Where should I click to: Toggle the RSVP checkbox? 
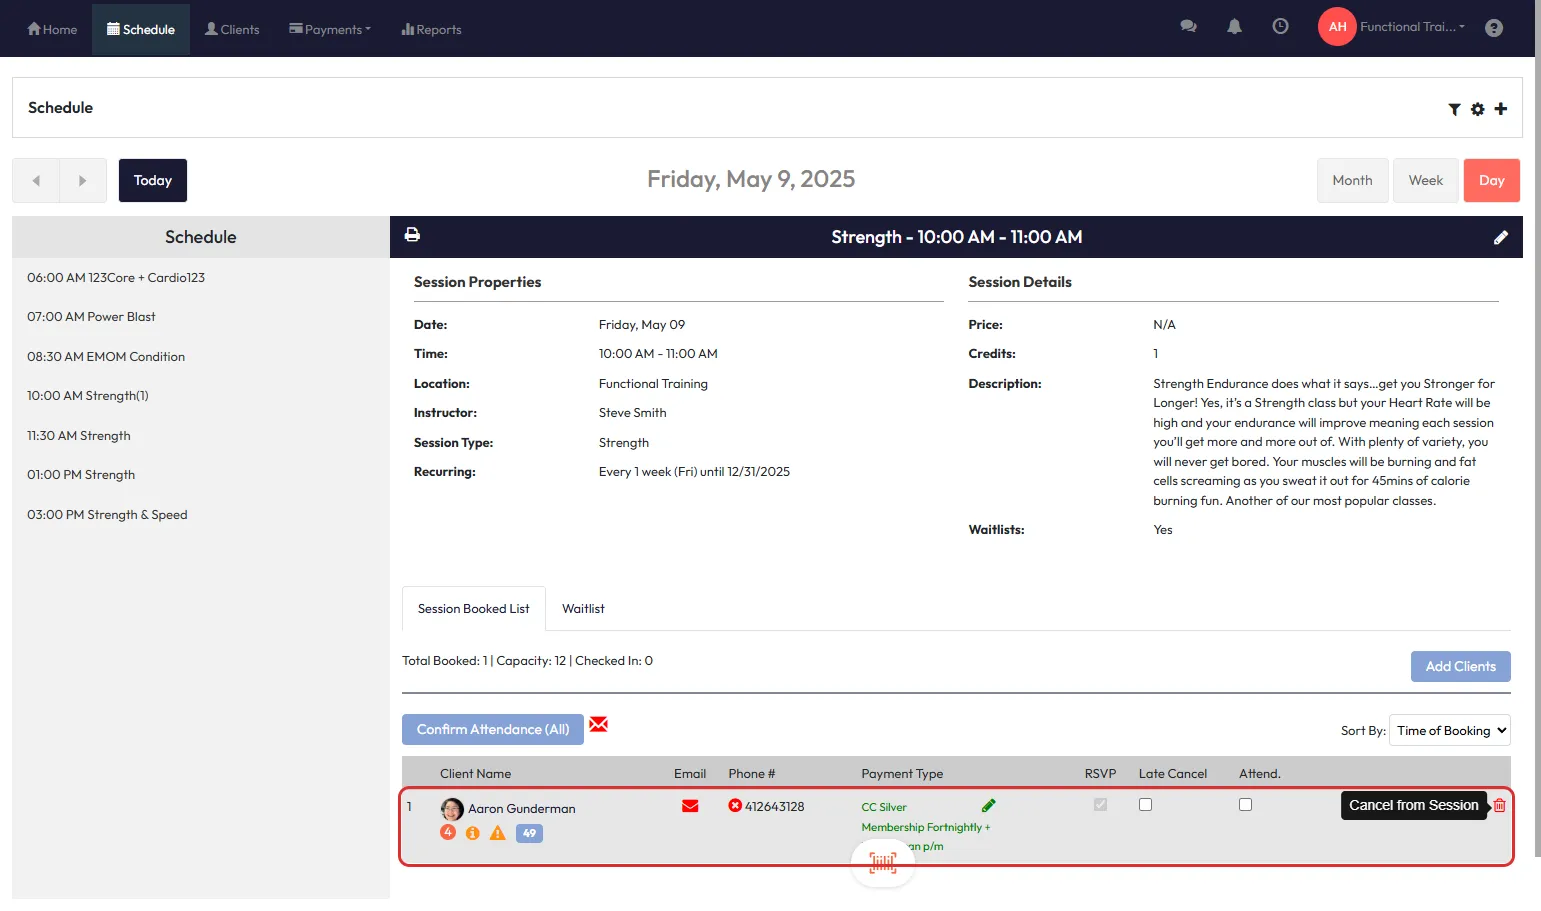[x=1100, y=805]
